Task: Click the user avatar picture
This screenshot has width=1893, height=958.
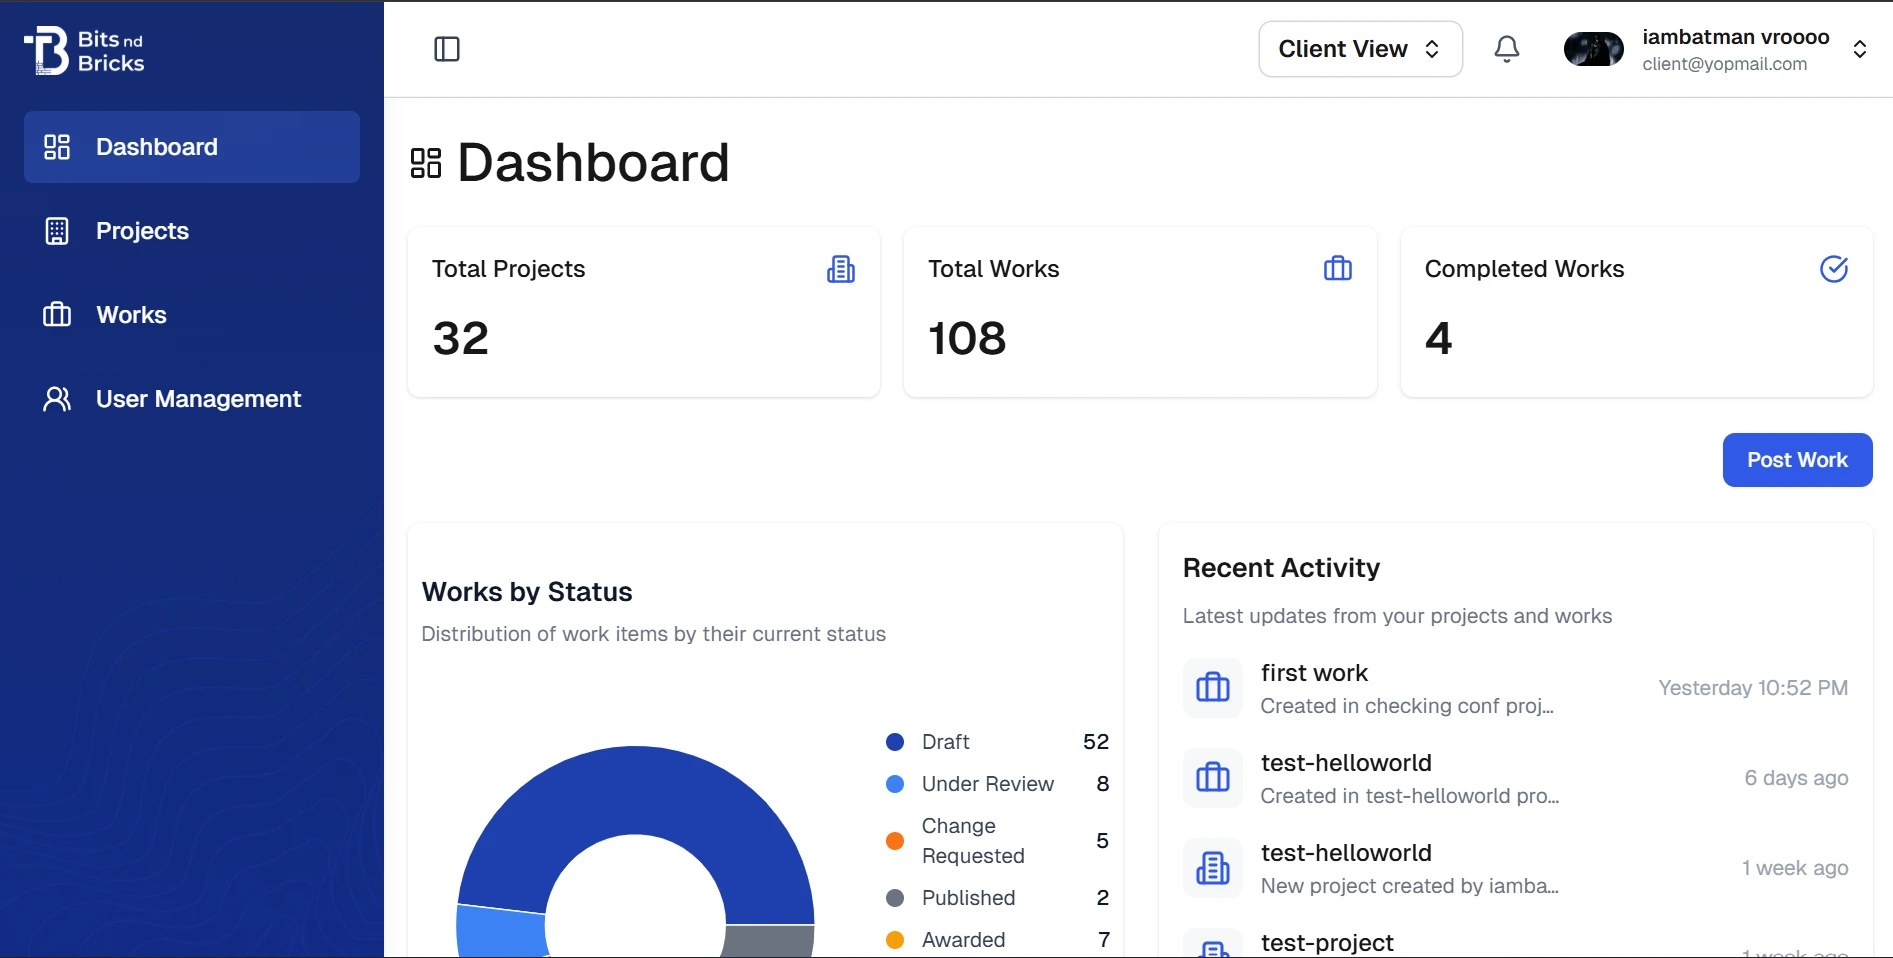Action: point(1593,49)
